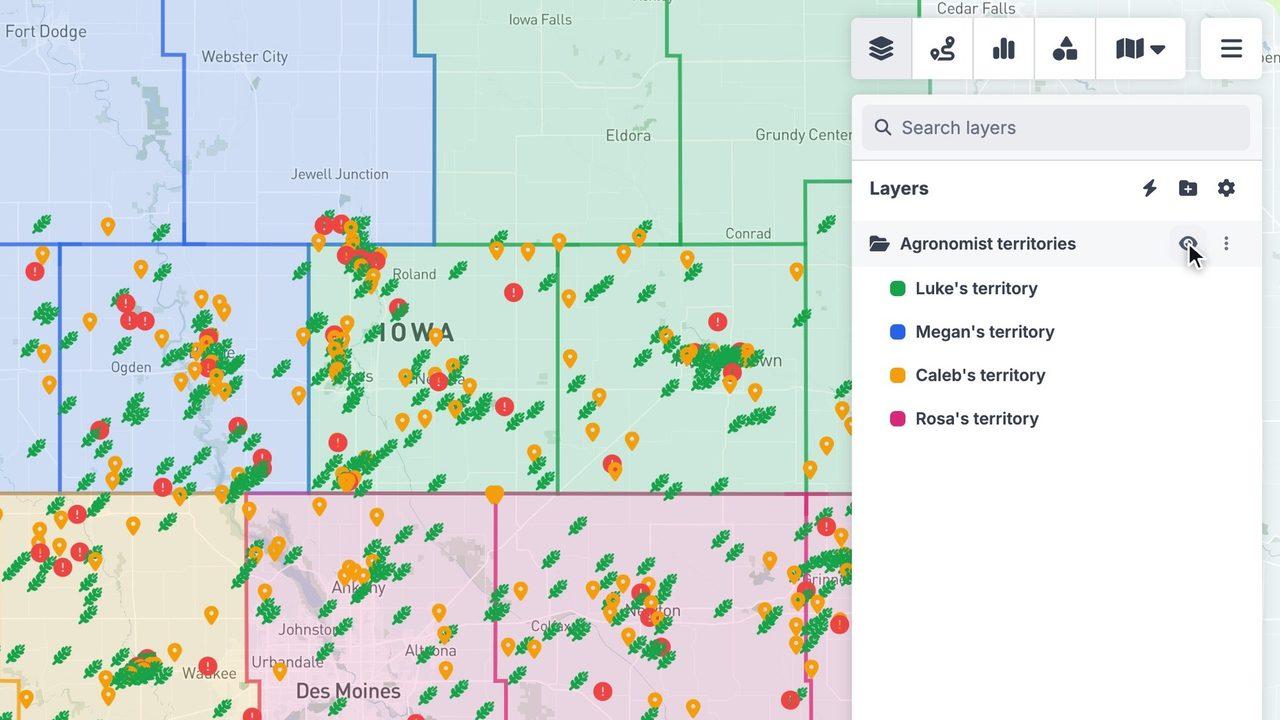Screen dimensions: 1280x720
Task: Open the map style dropdown
Action: click(1140, 48)
